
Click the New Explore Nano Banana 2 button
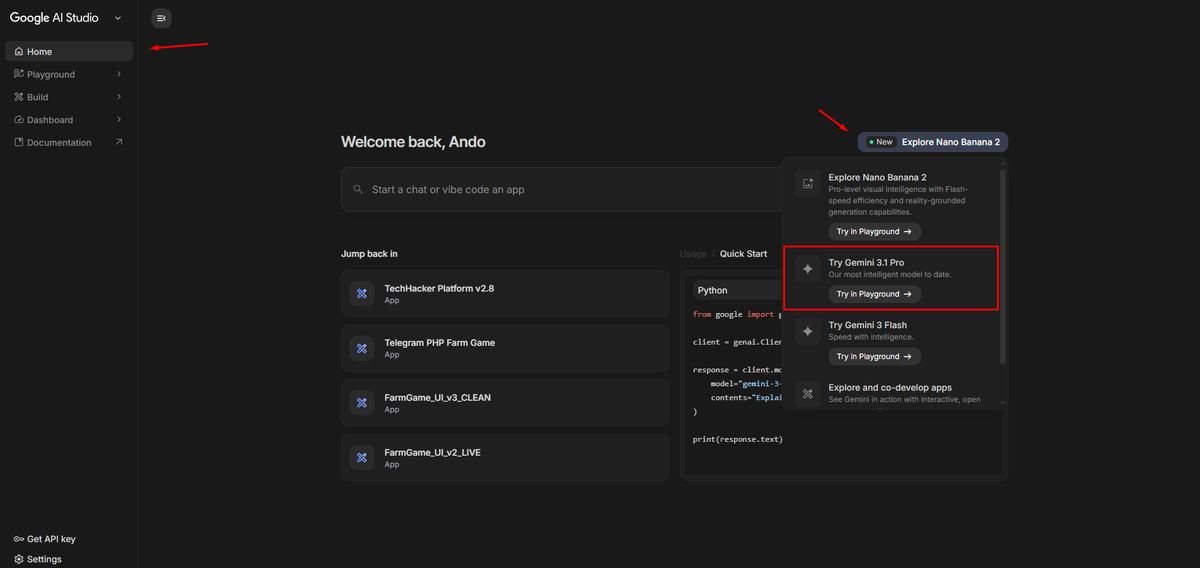(932, 142)
